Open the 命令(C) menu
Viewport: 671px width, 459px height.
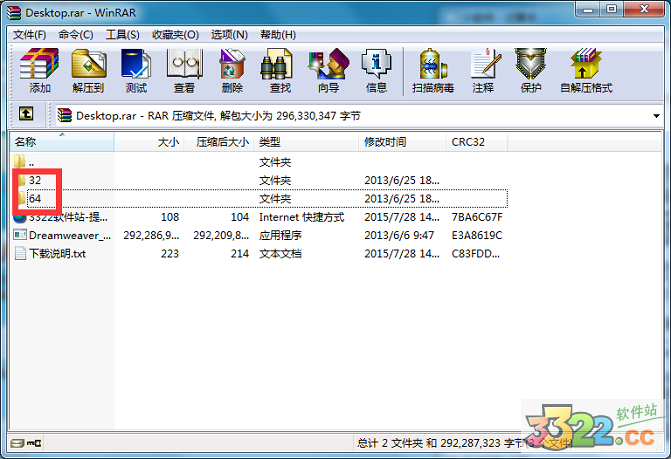(76, 35)
